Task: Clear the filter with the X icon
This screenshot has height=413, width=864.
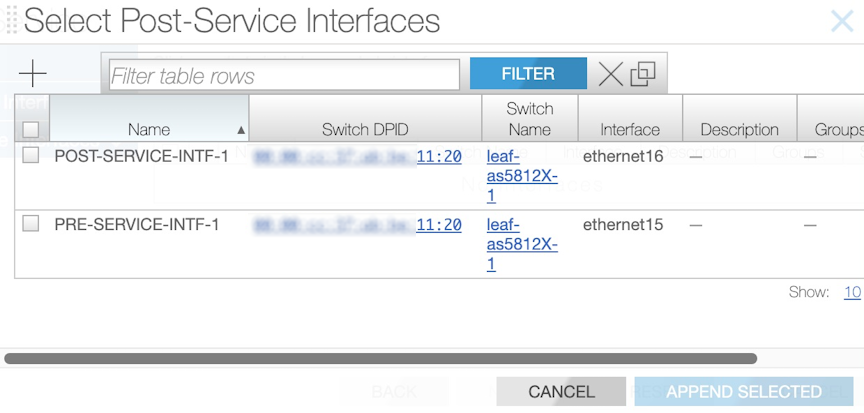Action: (x=611, y=73)
